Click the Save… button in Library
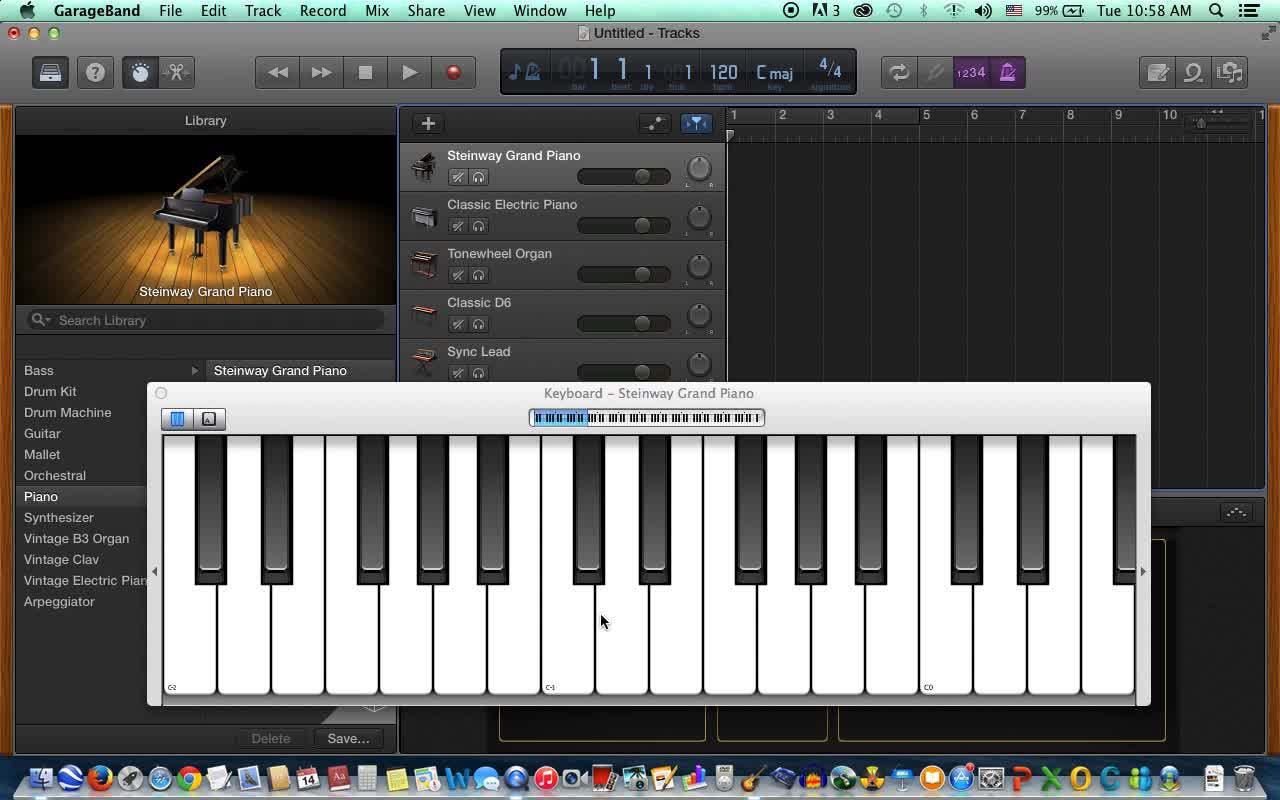 click(348, 738)
